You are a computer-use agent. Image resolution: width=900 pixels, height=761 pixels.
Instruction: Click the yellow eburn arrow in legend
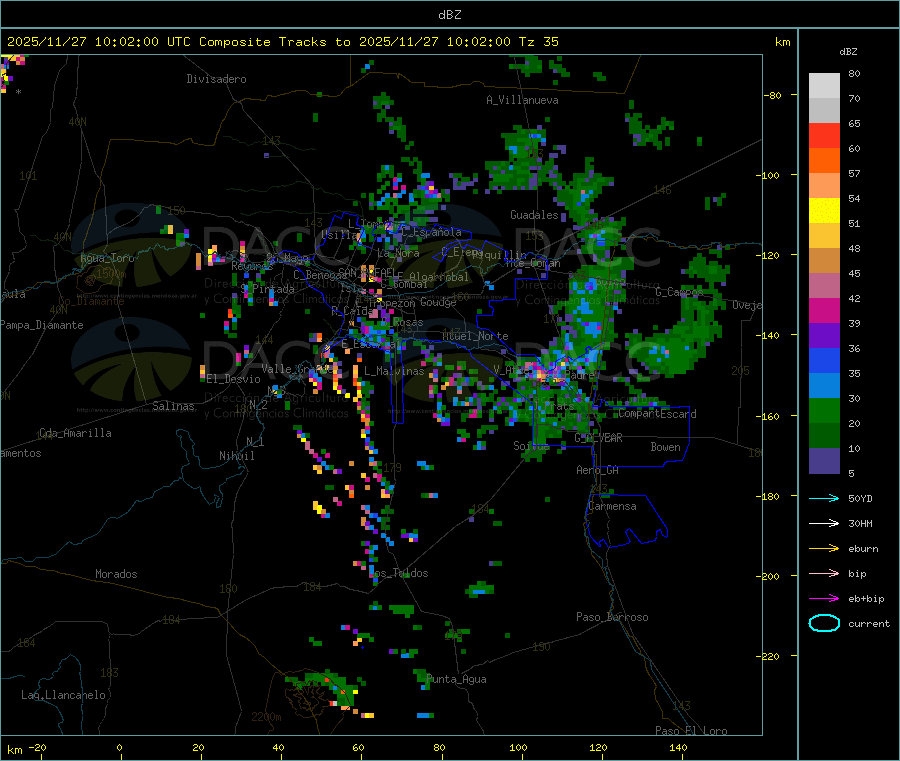pyautogui.click(x=824, y=549)
